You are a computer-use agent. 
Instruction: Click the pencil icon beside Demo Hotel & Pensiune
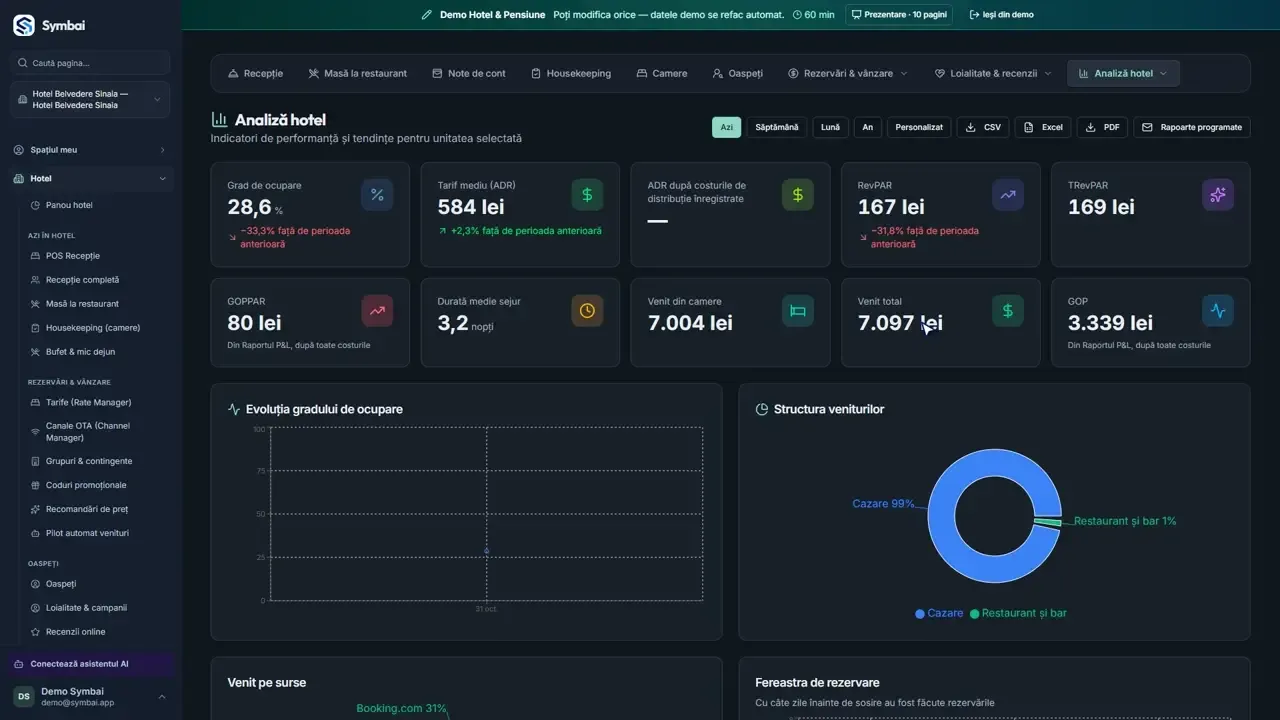pos(427,15)
